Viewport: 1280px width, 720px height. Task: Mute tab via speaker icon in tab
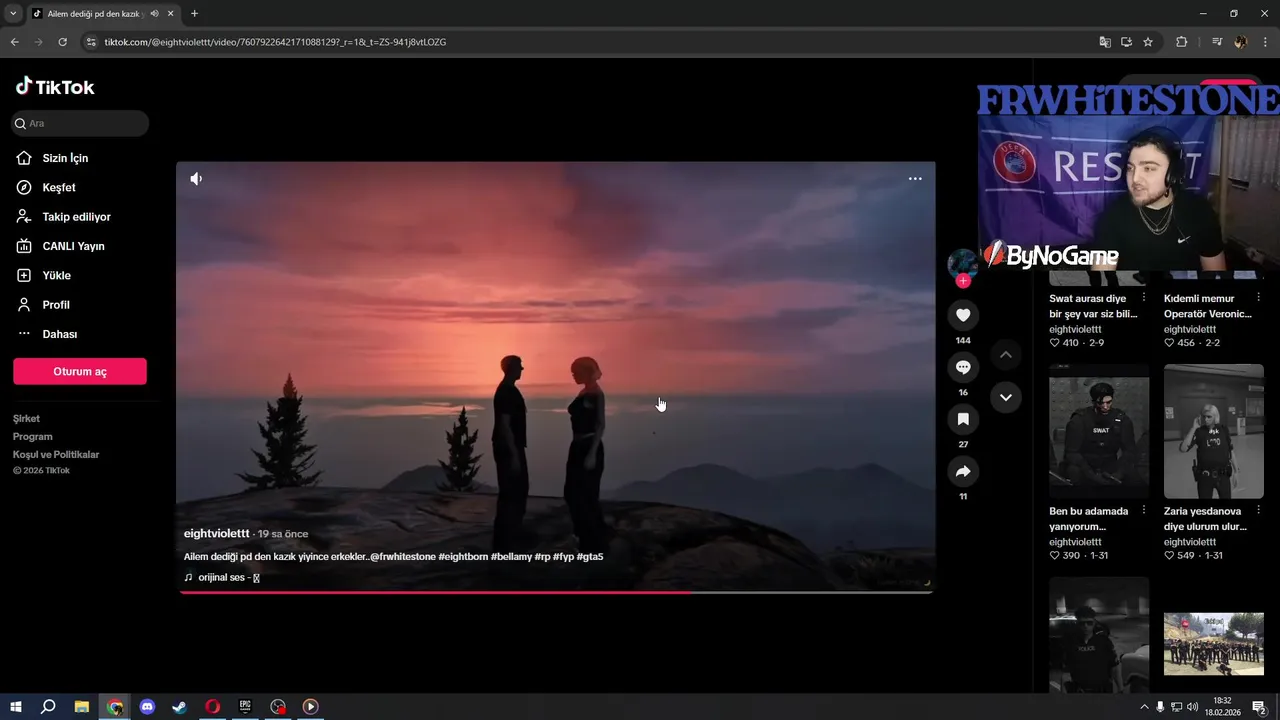(x=154, y=13)
